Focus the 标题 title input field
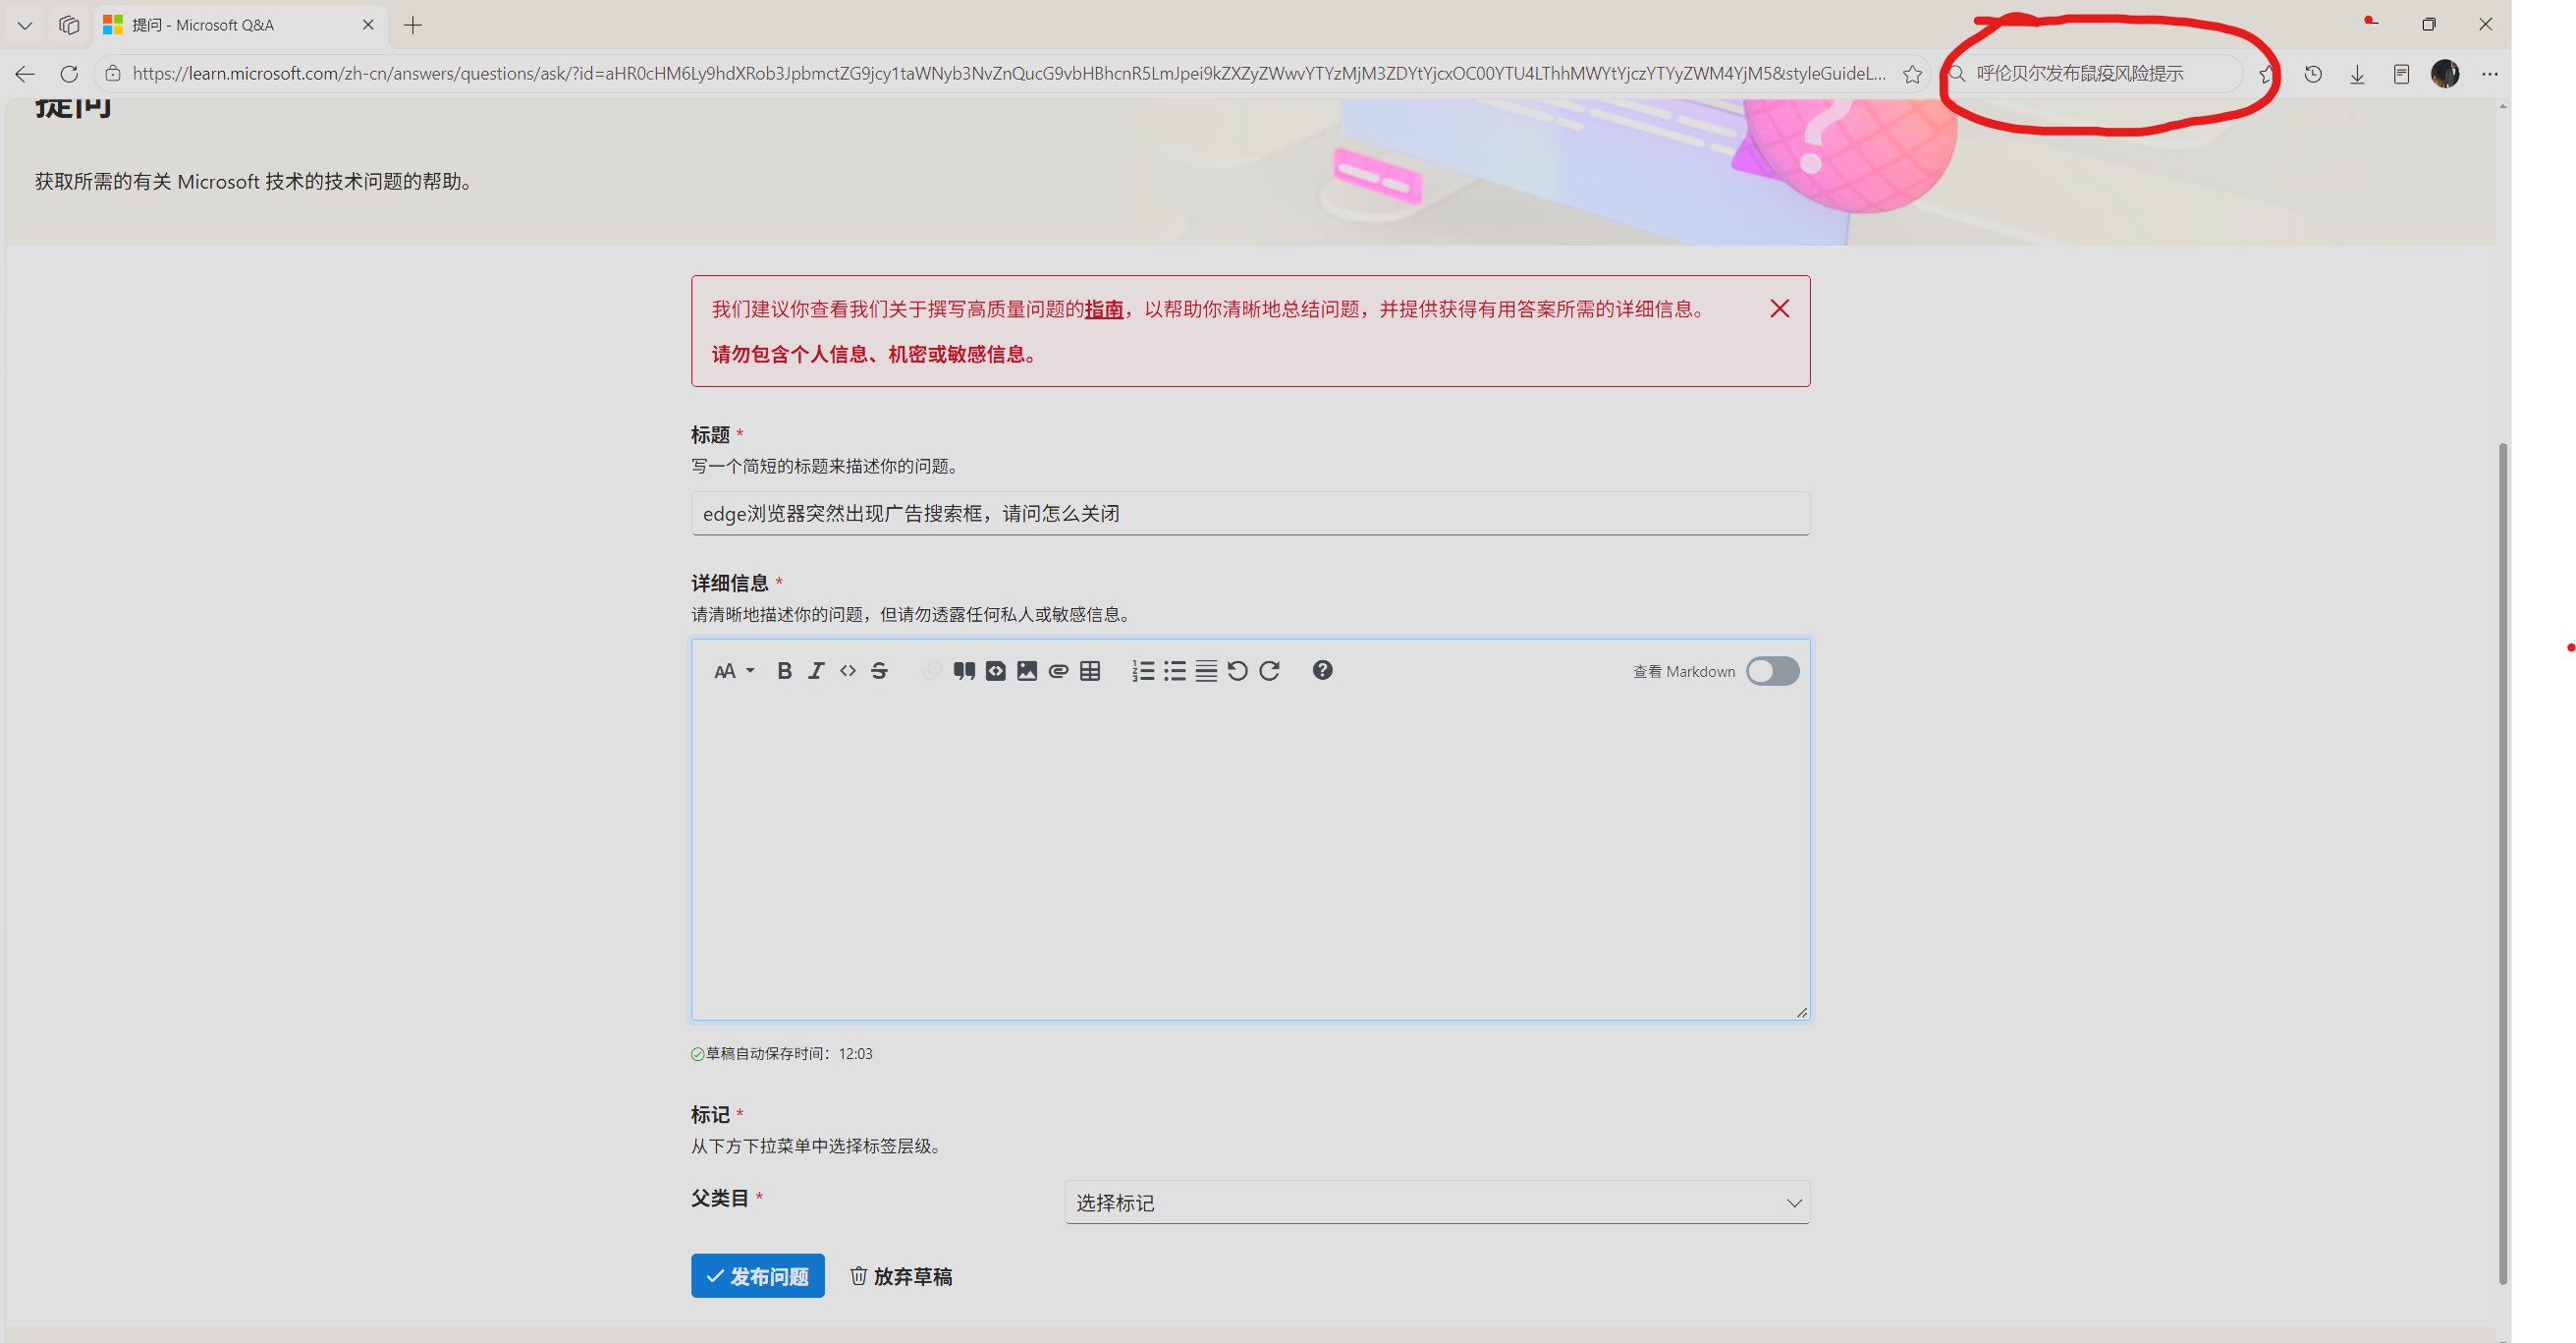 pos(1250,513)
